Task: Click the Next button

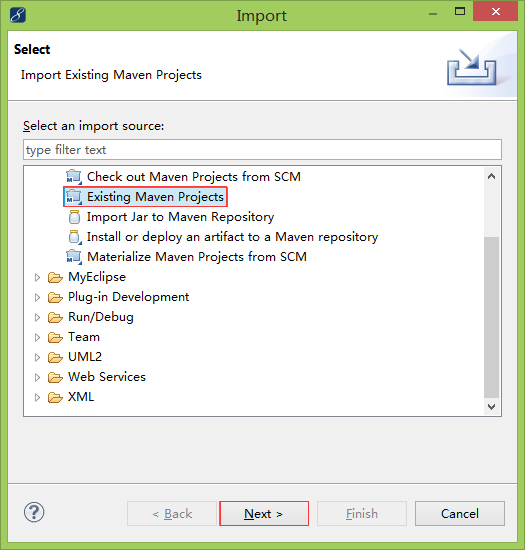Action: [264, 514]
